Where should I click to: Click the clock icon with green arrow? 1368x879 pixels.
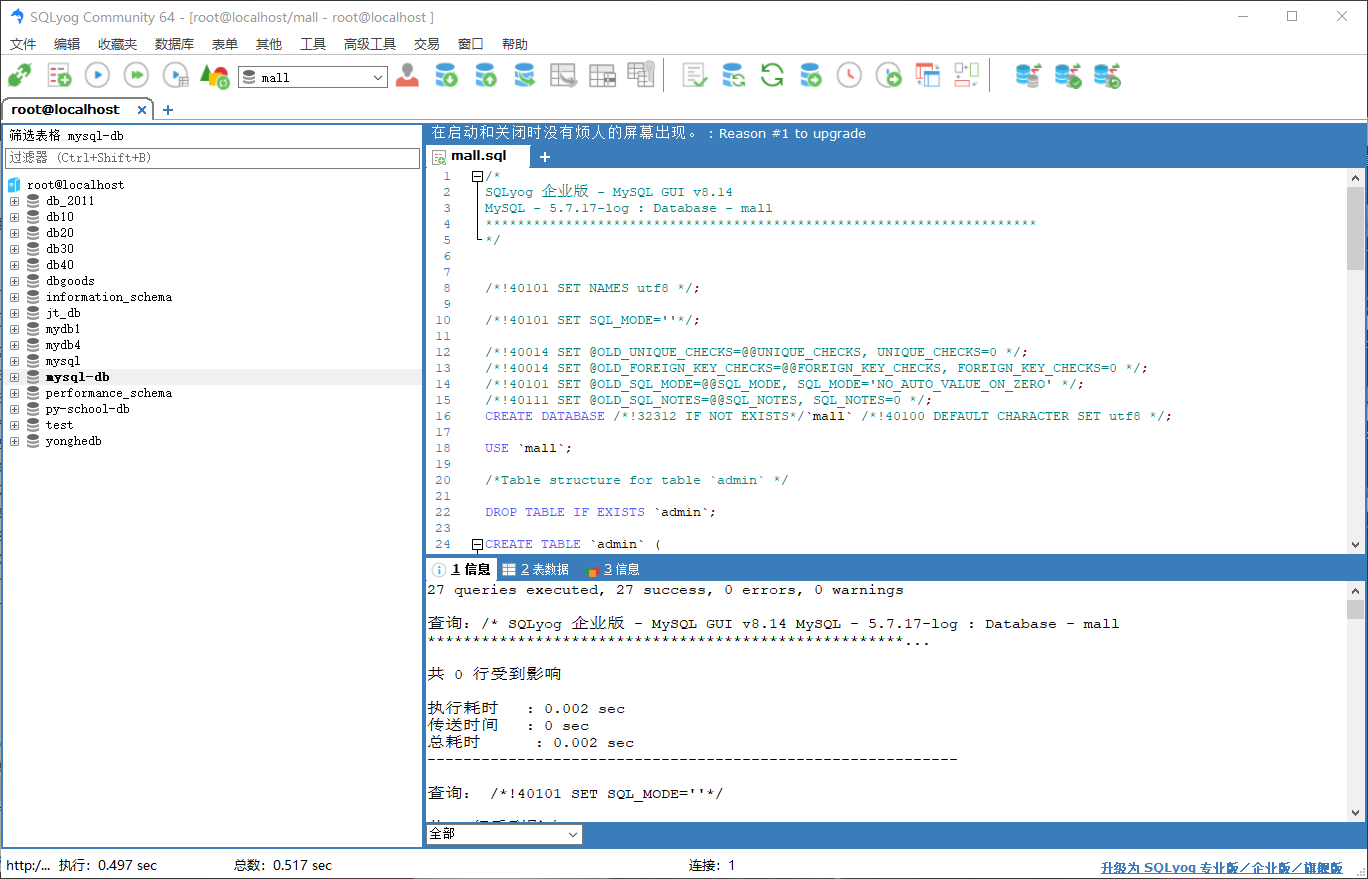click(888, 75)
